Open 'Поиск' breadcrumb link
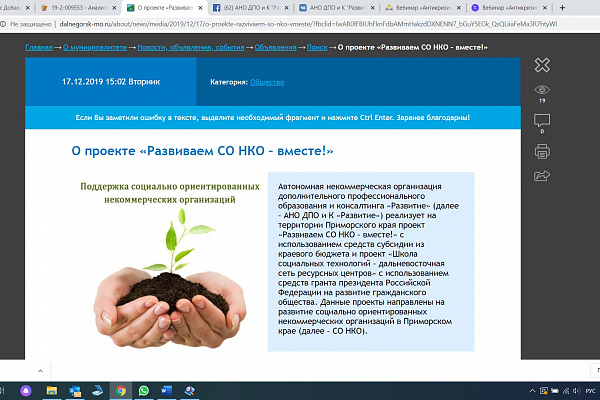The width and height of the screenshot is (600, 400). click(x=317, y=47)
